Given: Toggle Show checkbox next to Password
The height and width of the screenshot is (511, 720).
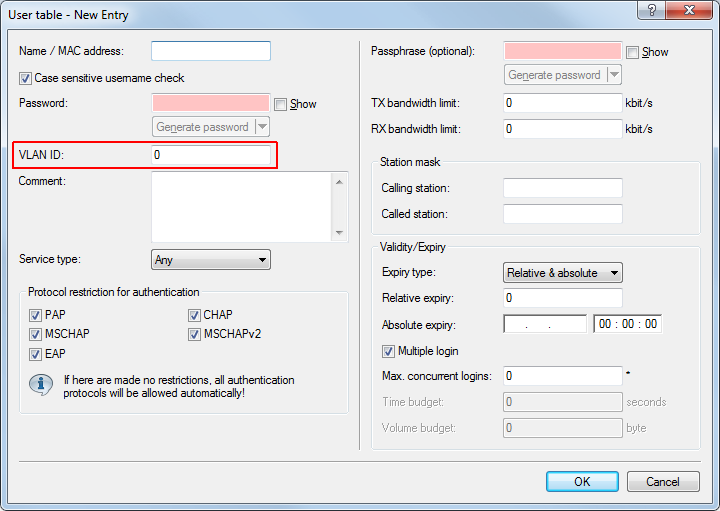Looking at the screenshot, I should pos(281,104).
